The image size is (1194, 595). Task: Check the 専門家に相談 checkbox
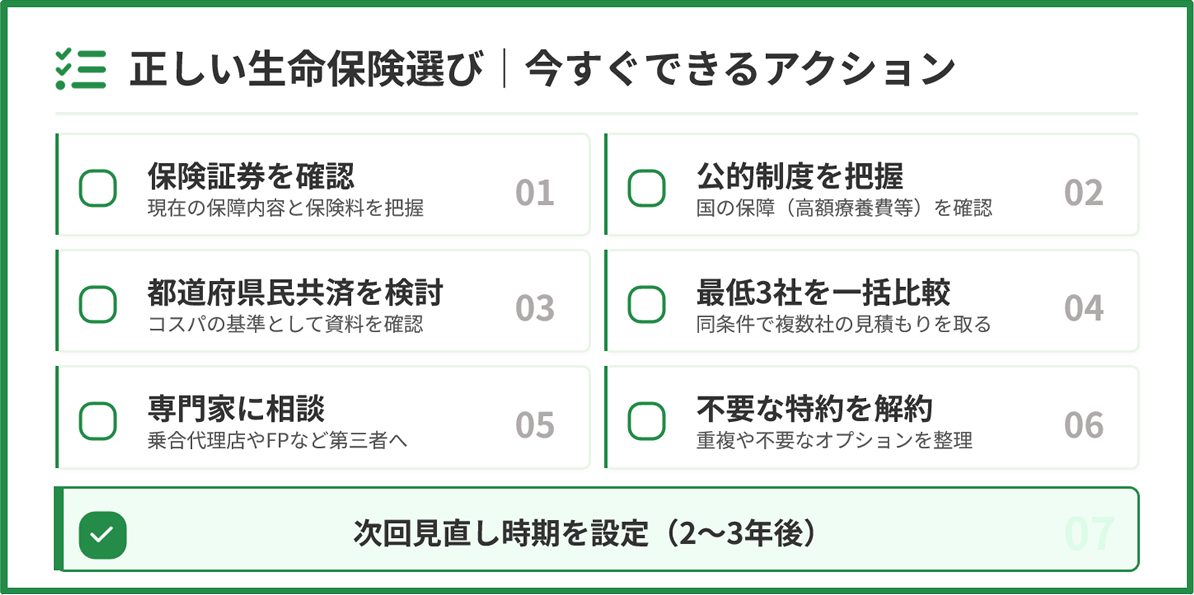click(x=98, y=421)
